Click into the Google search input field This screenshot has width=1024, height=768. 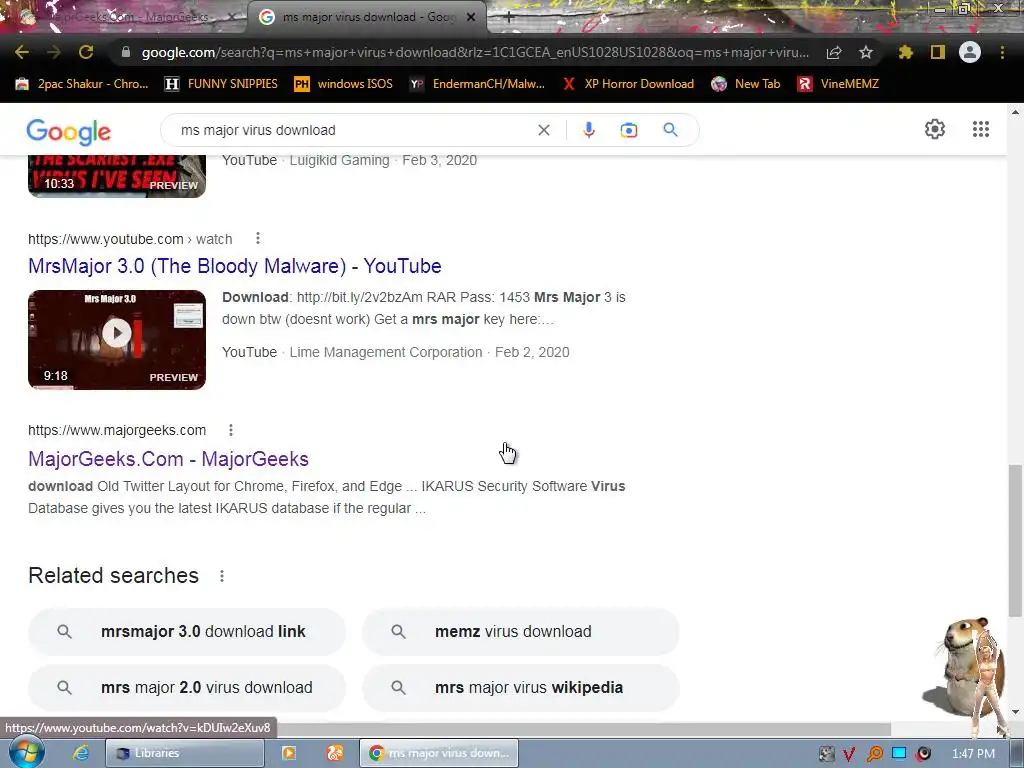point(353,130)
